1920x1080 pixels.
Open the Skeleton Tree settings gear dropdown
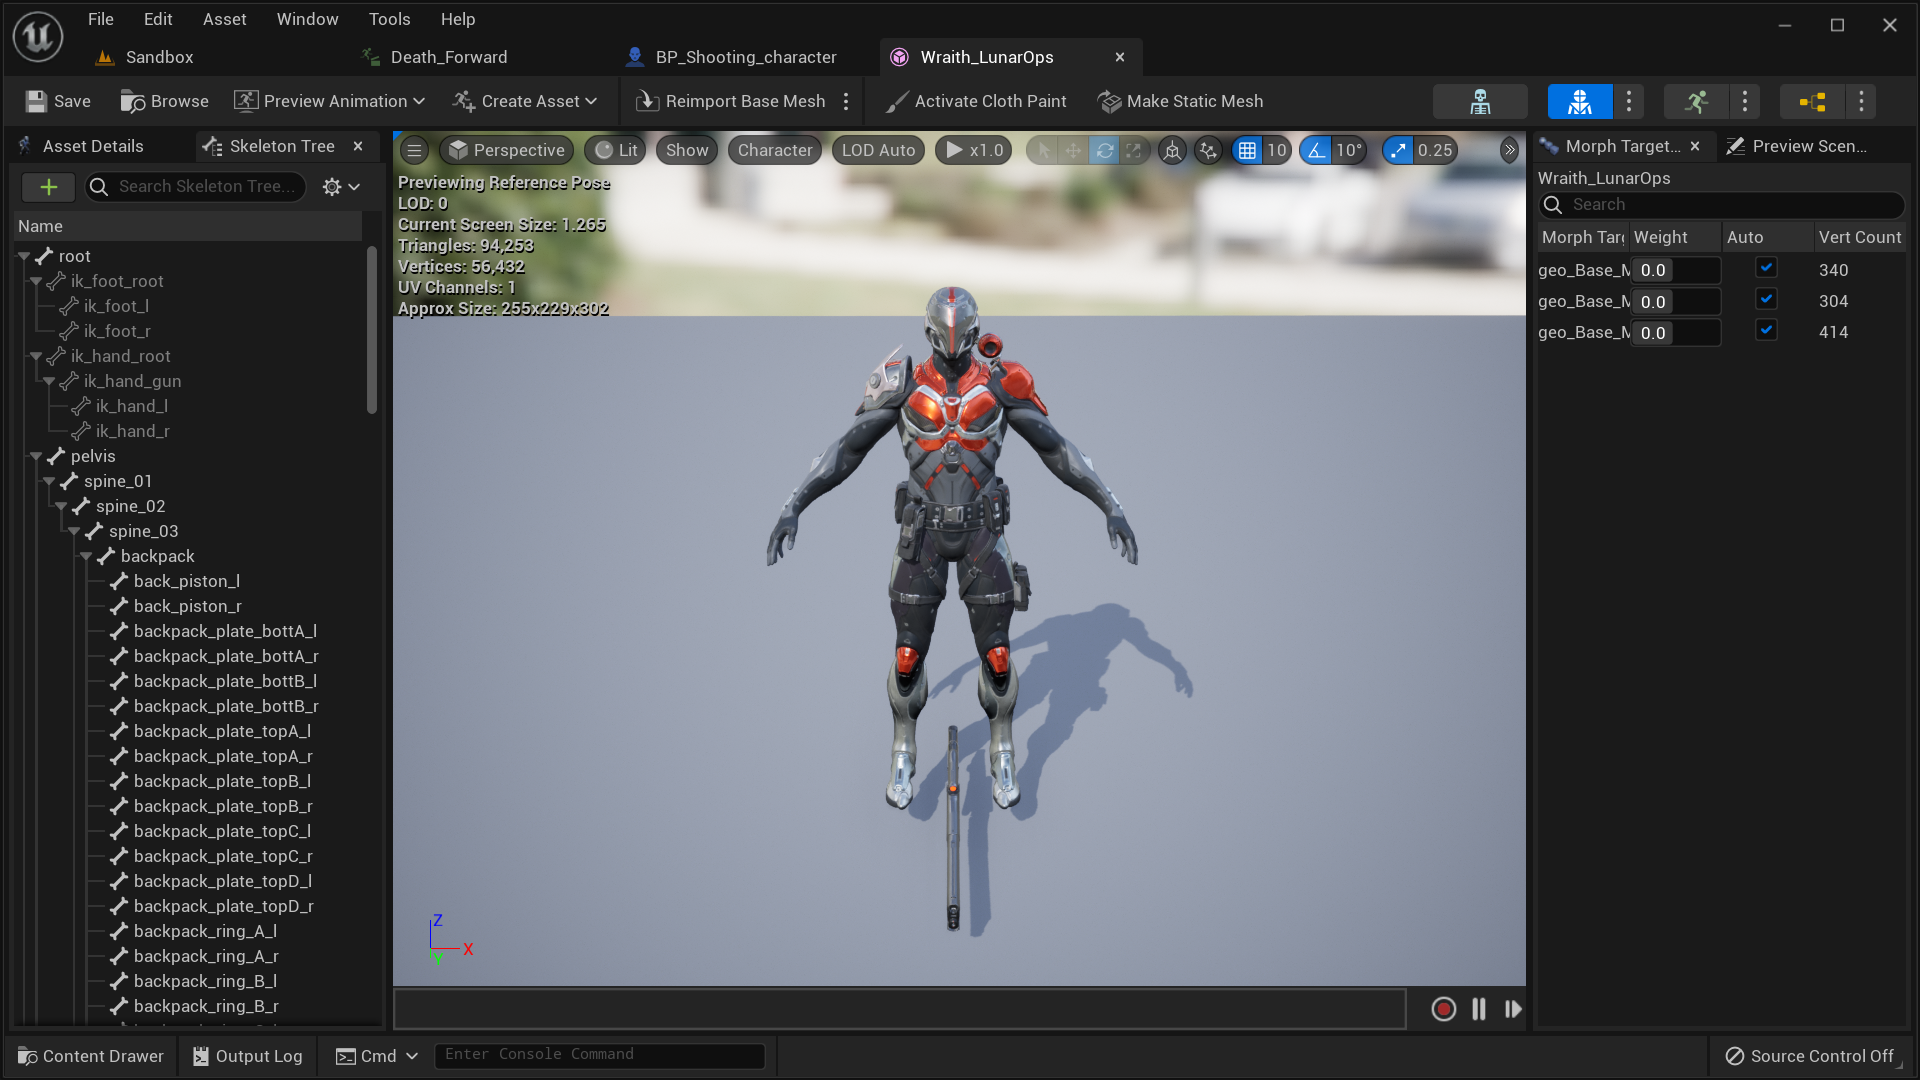coord(341,187)
